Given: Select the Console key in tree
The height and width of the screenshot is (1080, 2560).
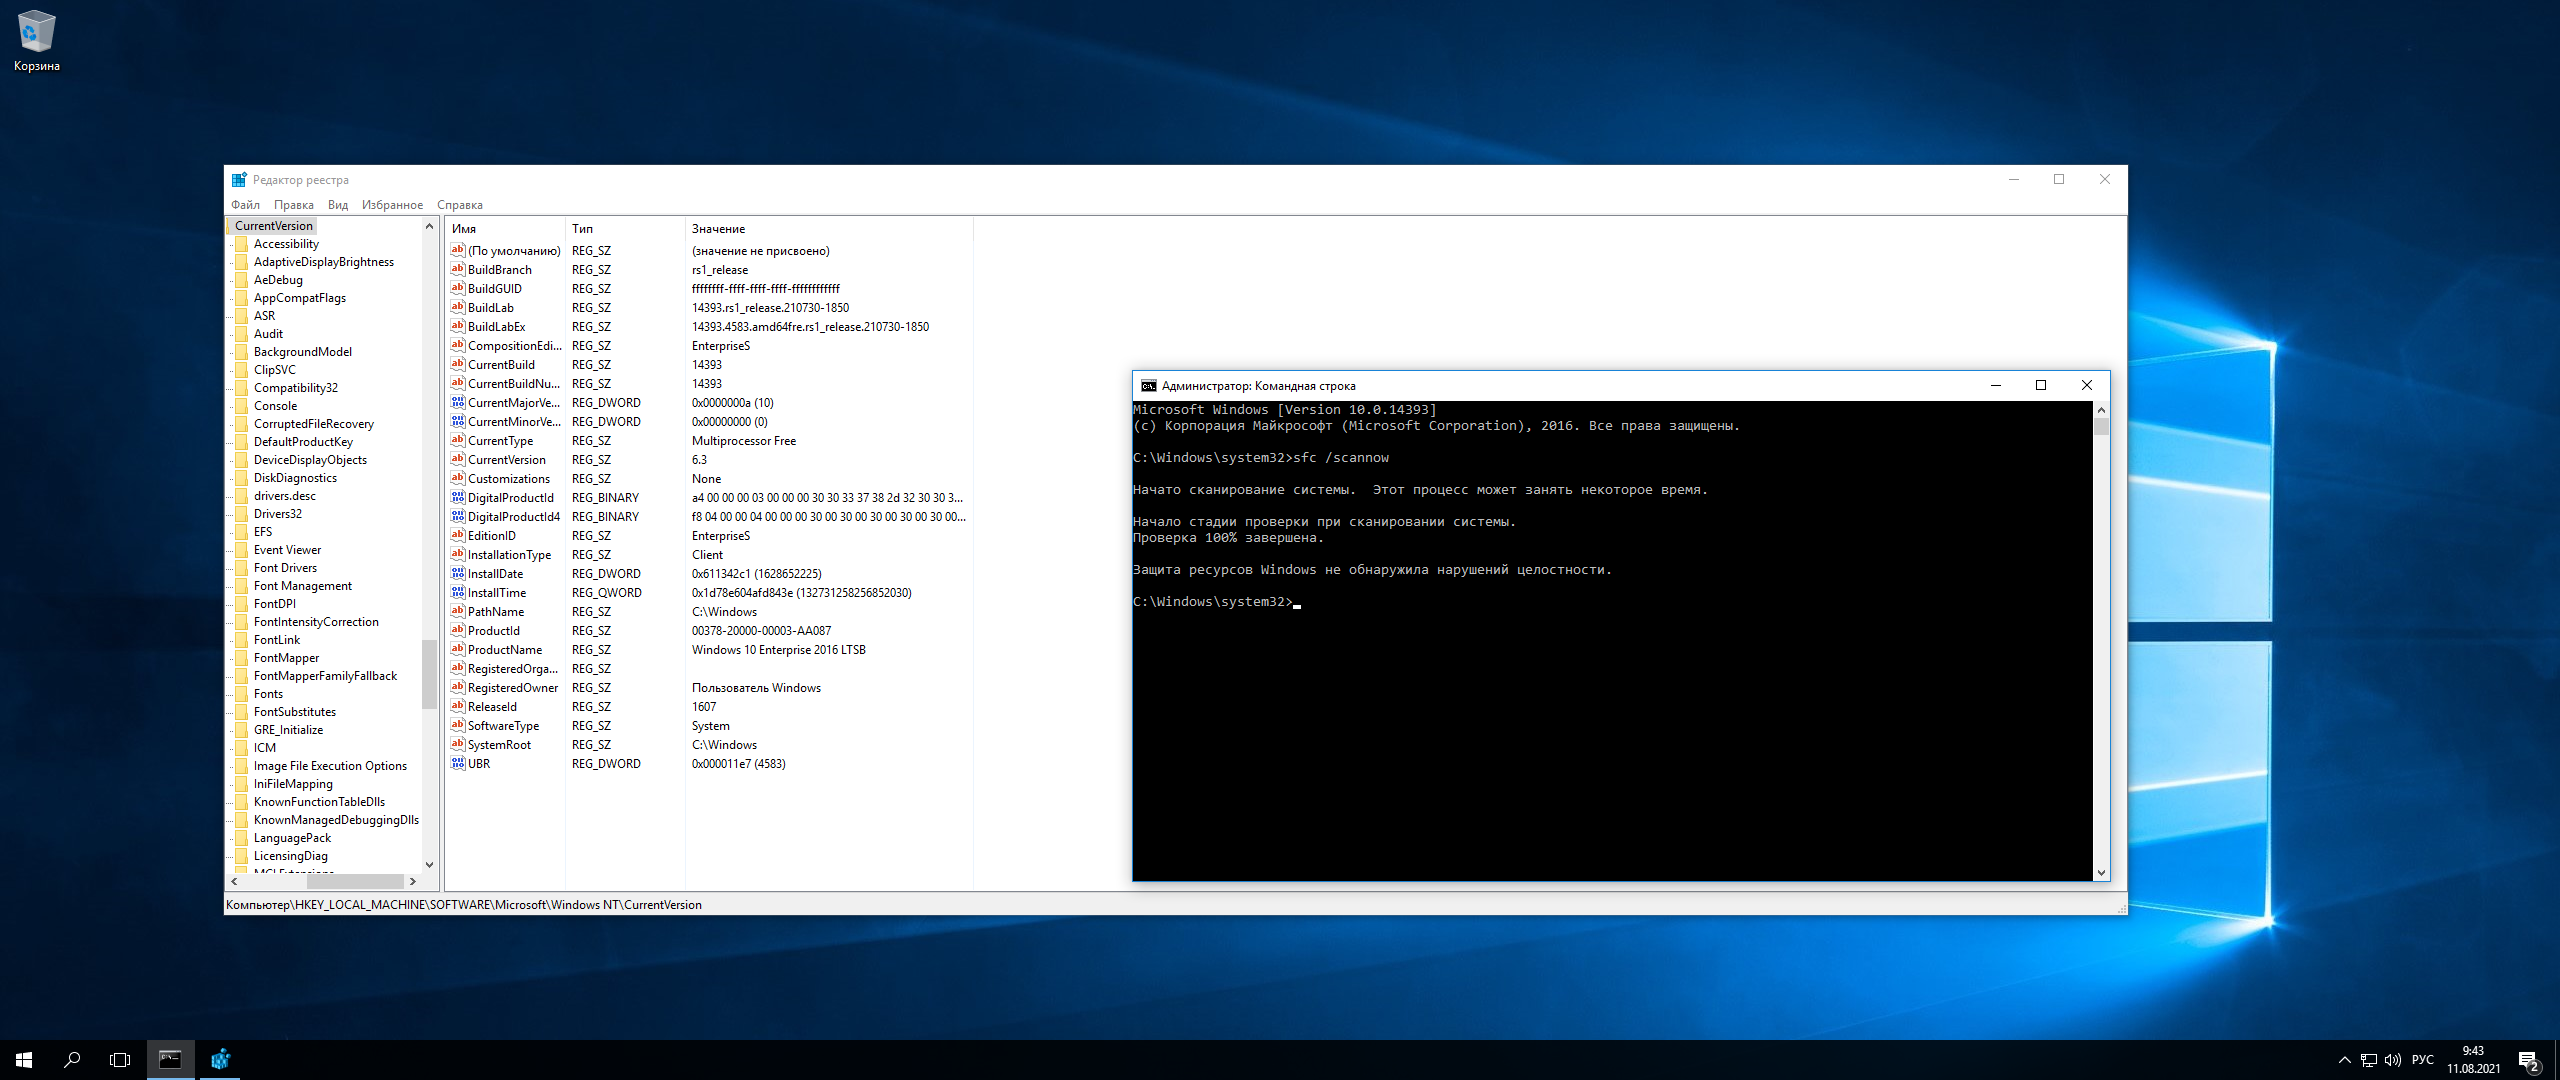Looking at the screenshot, I should tap(275, 406).
